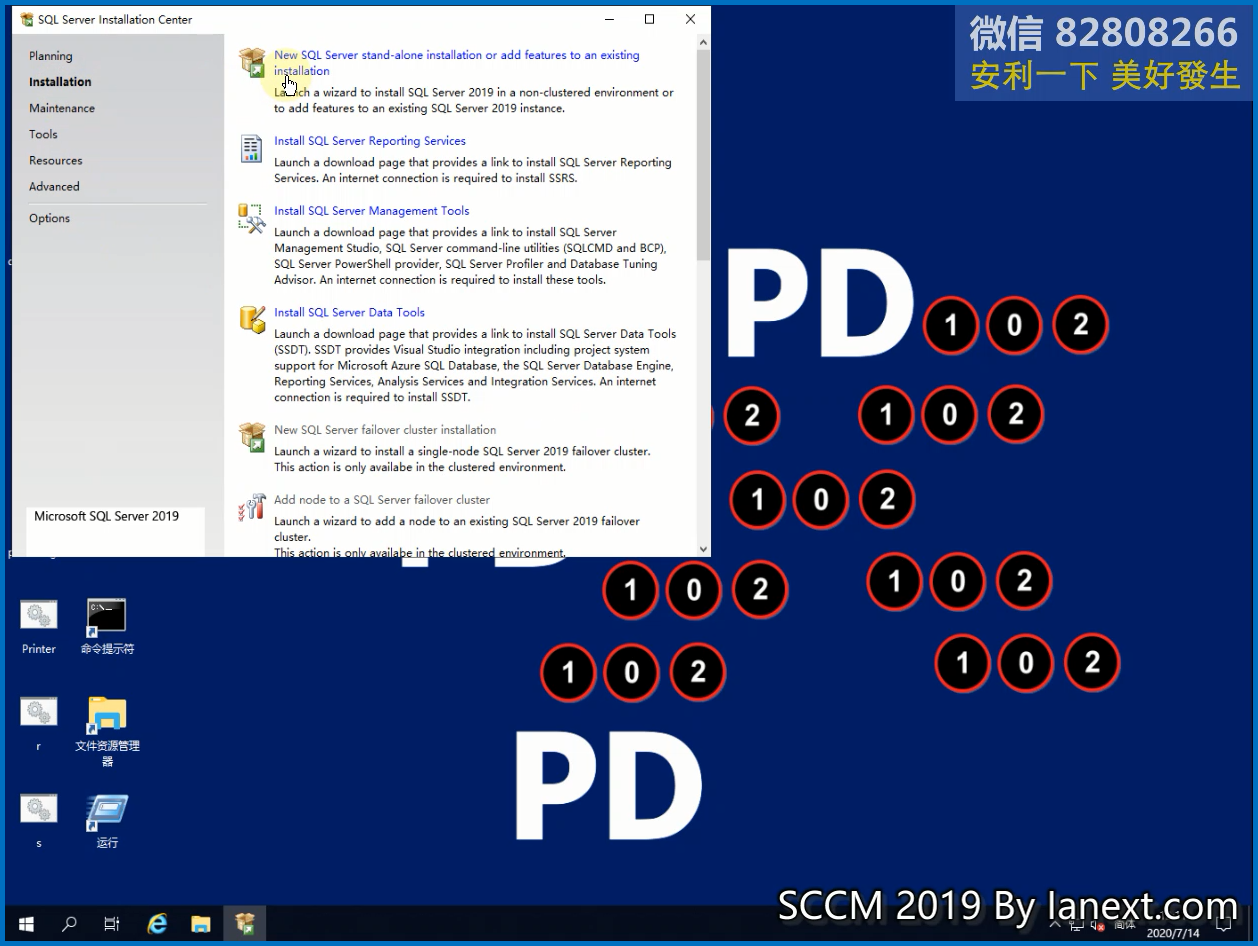Click Add node to a SQL Server failover cluster
The height and width of the screenshot is (946, 1258).
coord(382,500)
